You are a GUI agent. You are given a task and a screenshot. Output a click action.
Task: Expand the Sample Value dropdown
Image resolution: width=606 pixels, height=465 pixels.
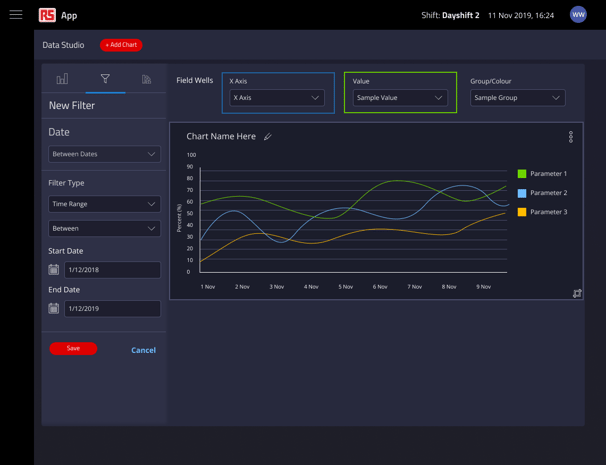(400, 98)
